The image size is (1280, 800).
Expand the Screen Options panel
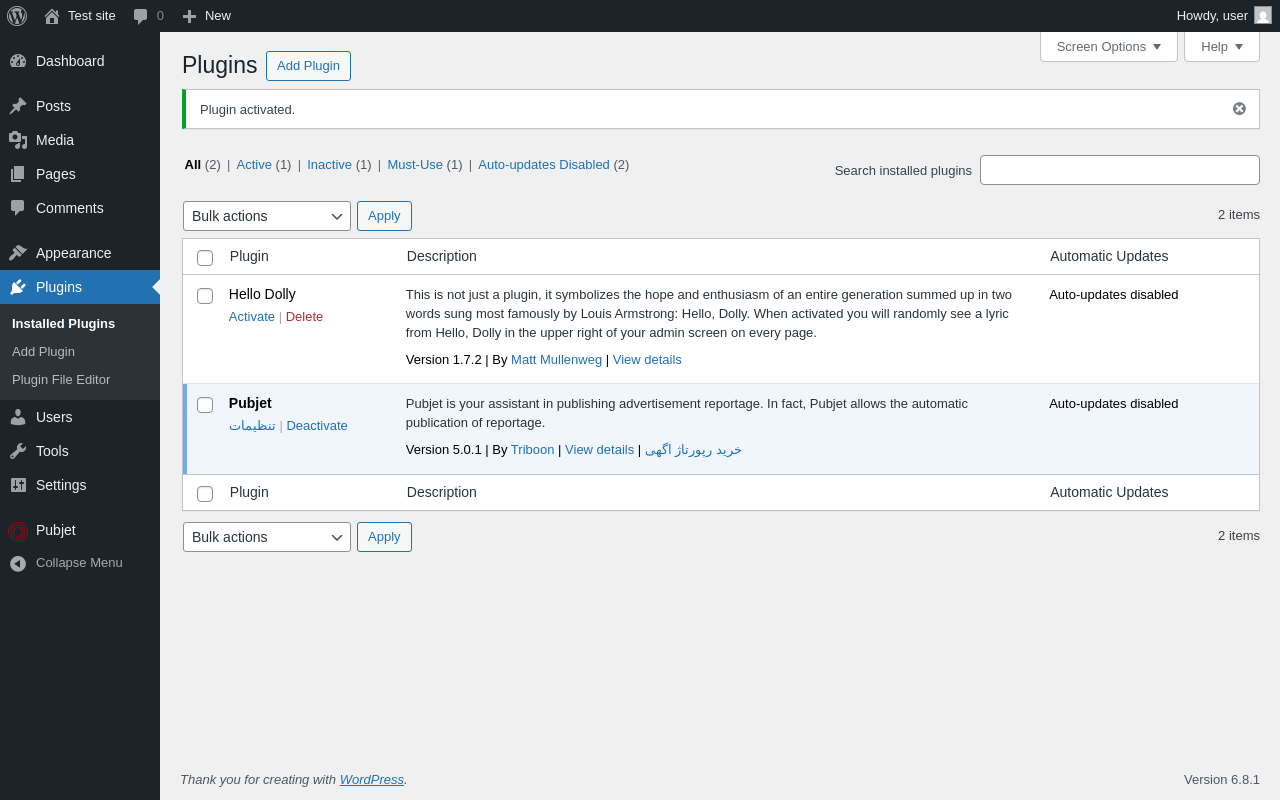tap(1108, 46)
